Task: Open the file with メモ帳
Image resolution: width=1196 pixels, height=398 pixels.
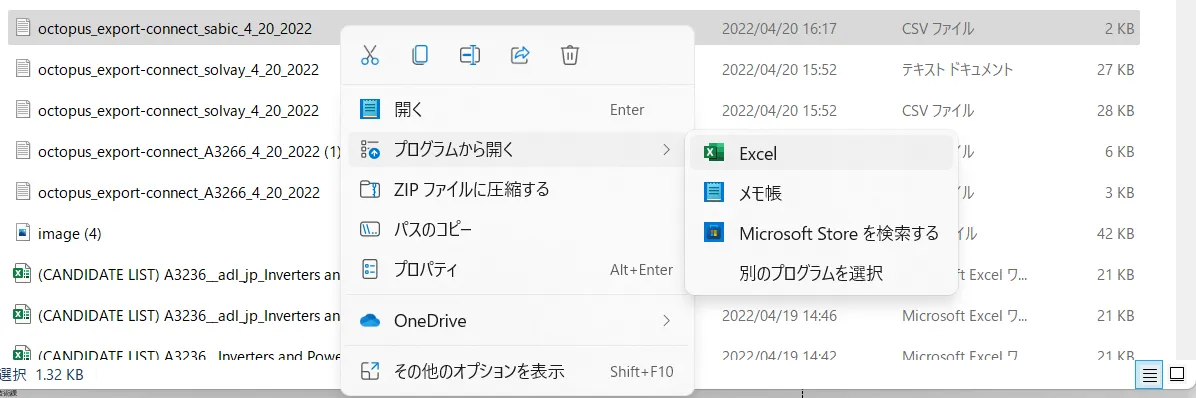Action: 821,194
